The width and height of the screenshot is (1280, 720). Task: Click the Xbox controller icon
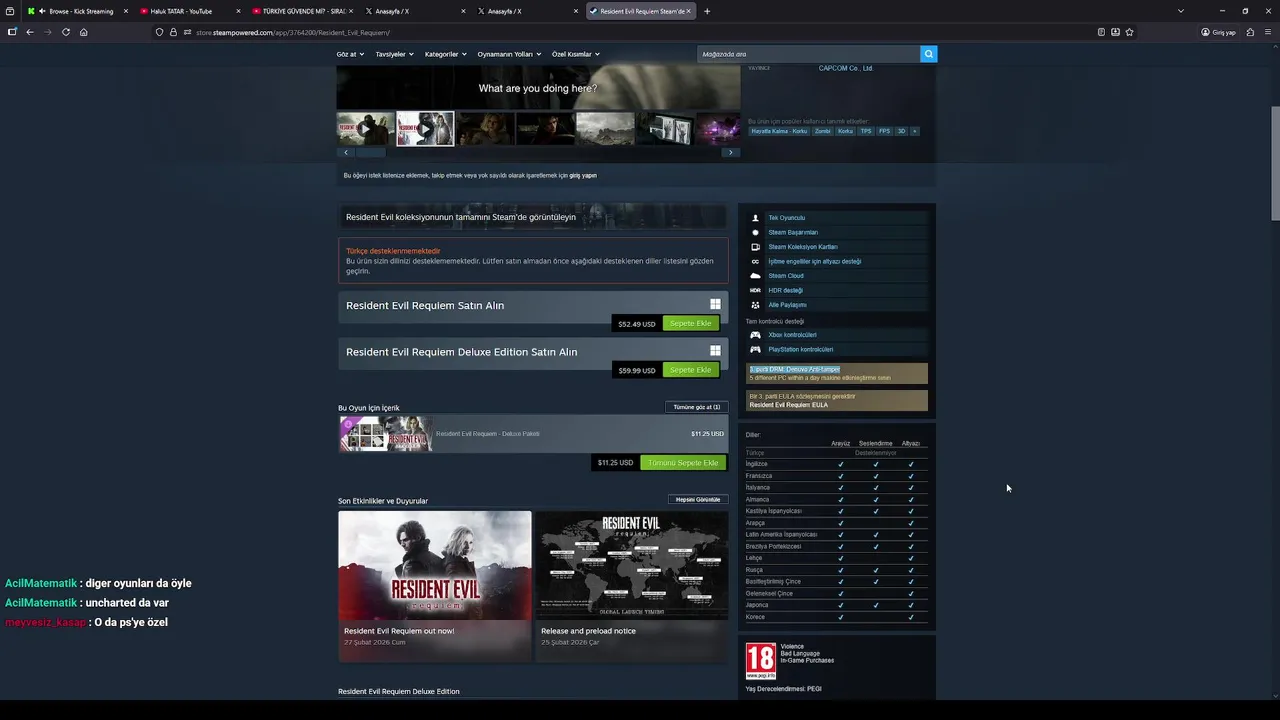[x=756, y=335]
